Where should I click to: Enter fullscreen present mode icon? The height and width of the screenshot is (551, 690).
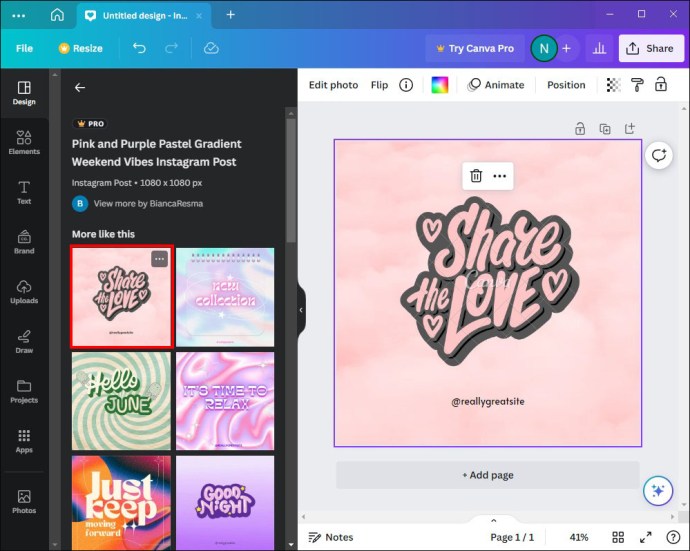[646, 537]
